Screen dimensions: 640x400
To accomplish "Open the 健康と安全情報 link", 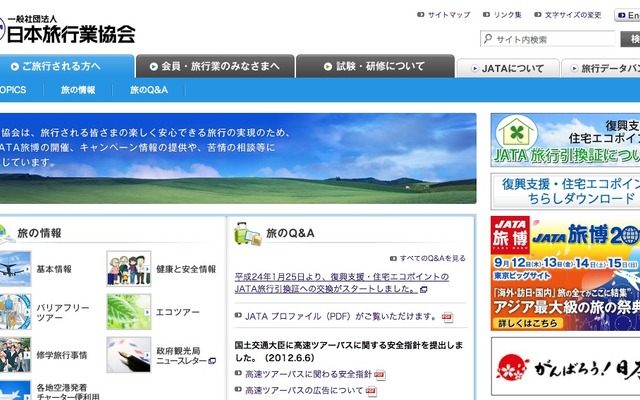I will click(186, 269).
